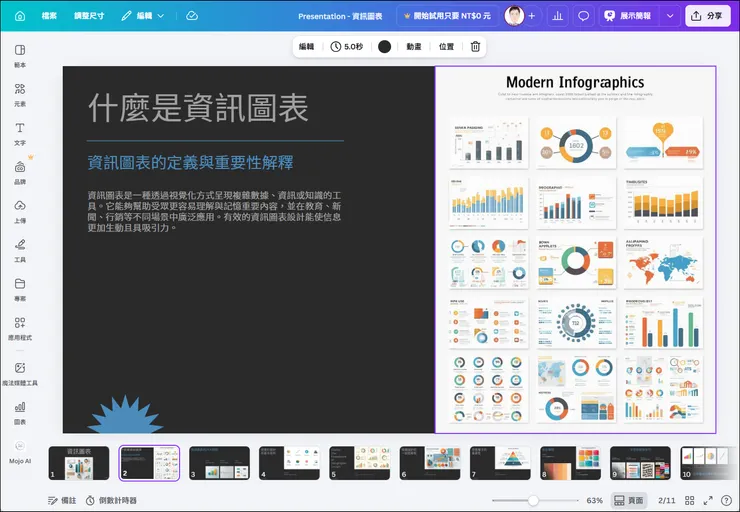
Task: Check the cloud save status icon
Action: tap(192, 16)
